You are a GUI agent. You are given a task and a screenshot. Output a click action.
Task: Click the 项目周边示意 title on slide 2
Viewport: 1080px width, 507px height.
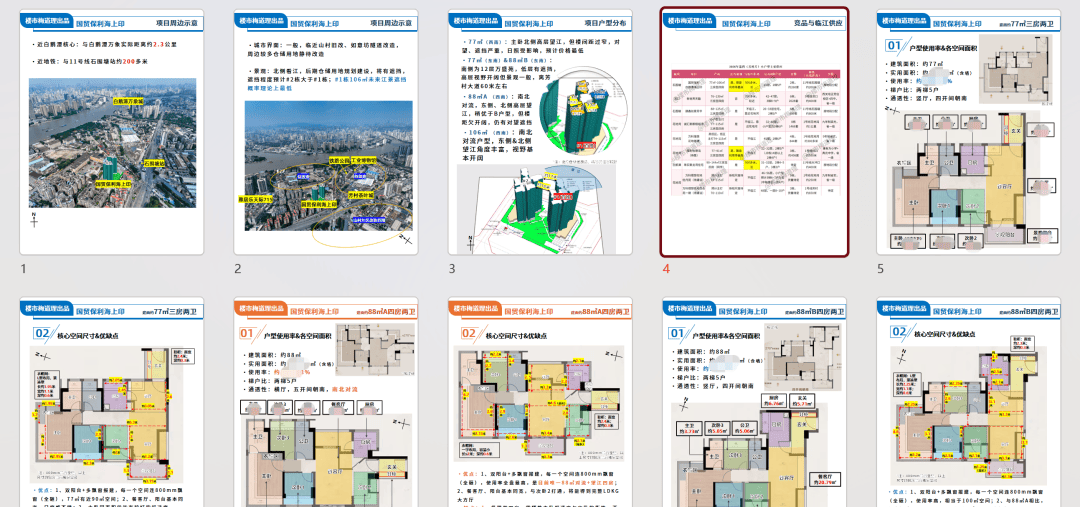coord(391,21)
